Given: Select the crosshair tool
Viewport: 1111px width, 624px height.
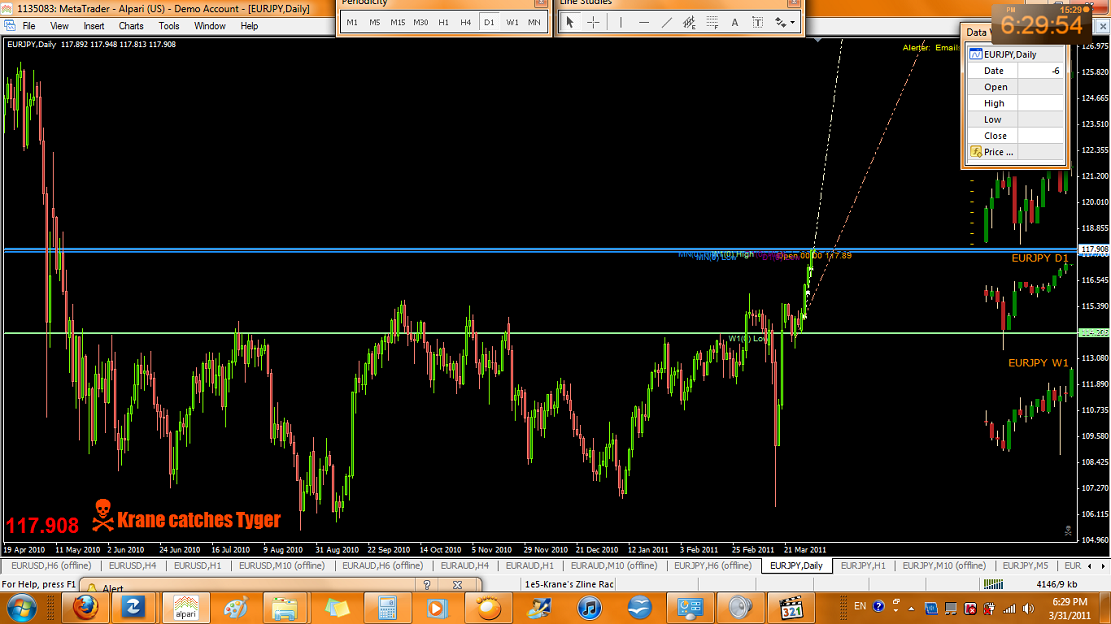Looking at the screenshot, I should [593, 23].
